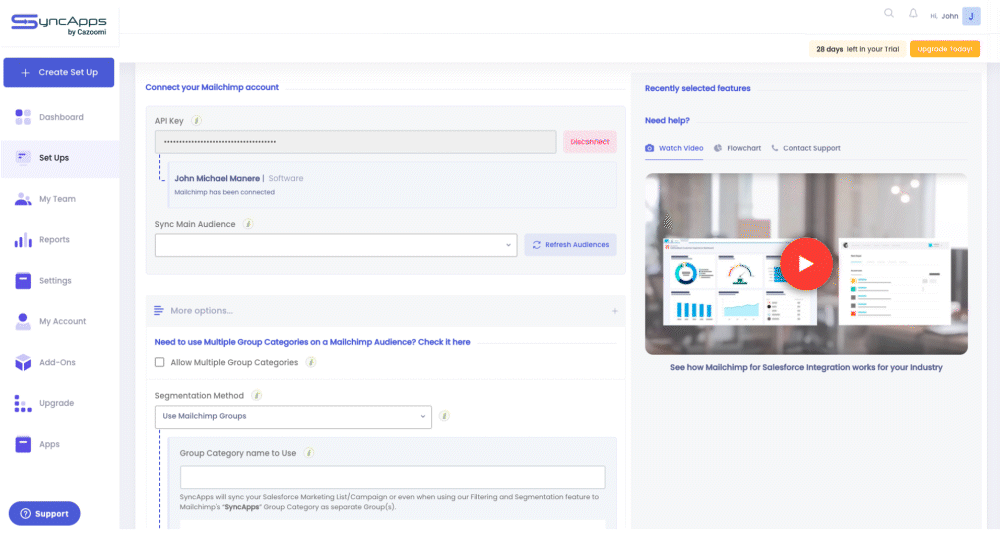Click the Recently selected features heading
The height and width of the screenshot is (542, 1000).
pos(697,89)
